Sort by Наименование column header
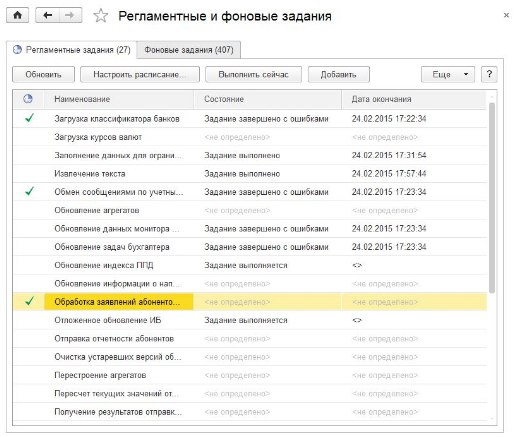Screen dimensions: 515x437 [x=119, y=99]
